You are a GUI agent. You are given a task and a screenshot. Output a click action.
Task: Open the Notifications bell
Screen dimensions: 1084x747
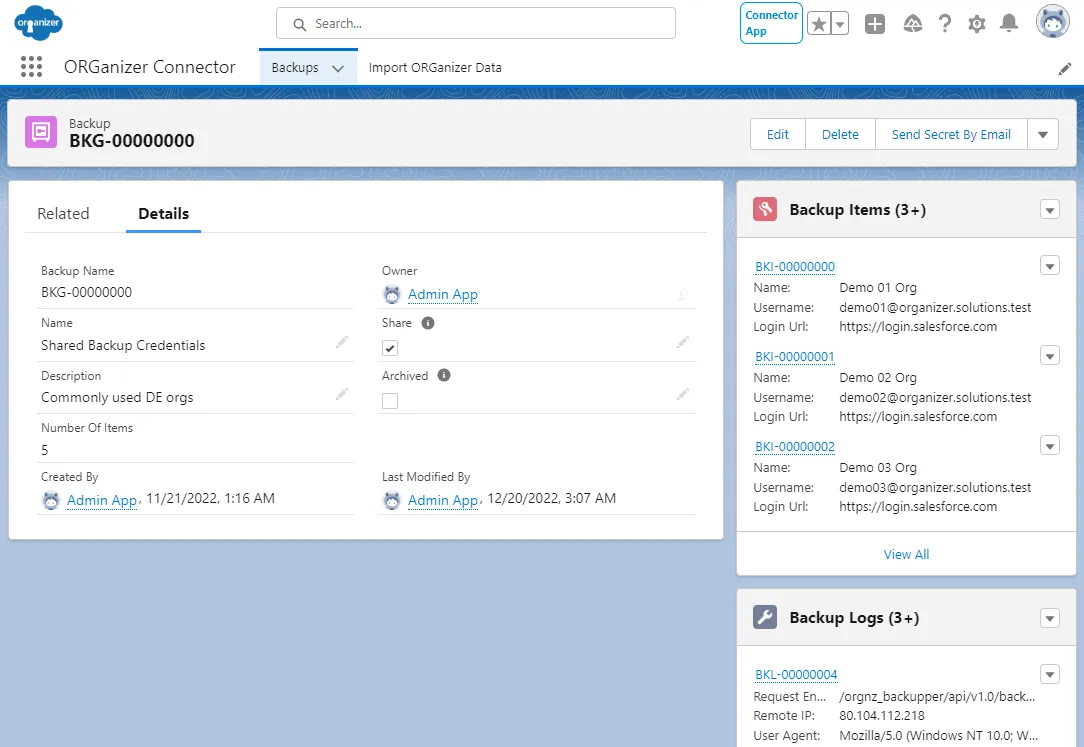(1009, 23)
